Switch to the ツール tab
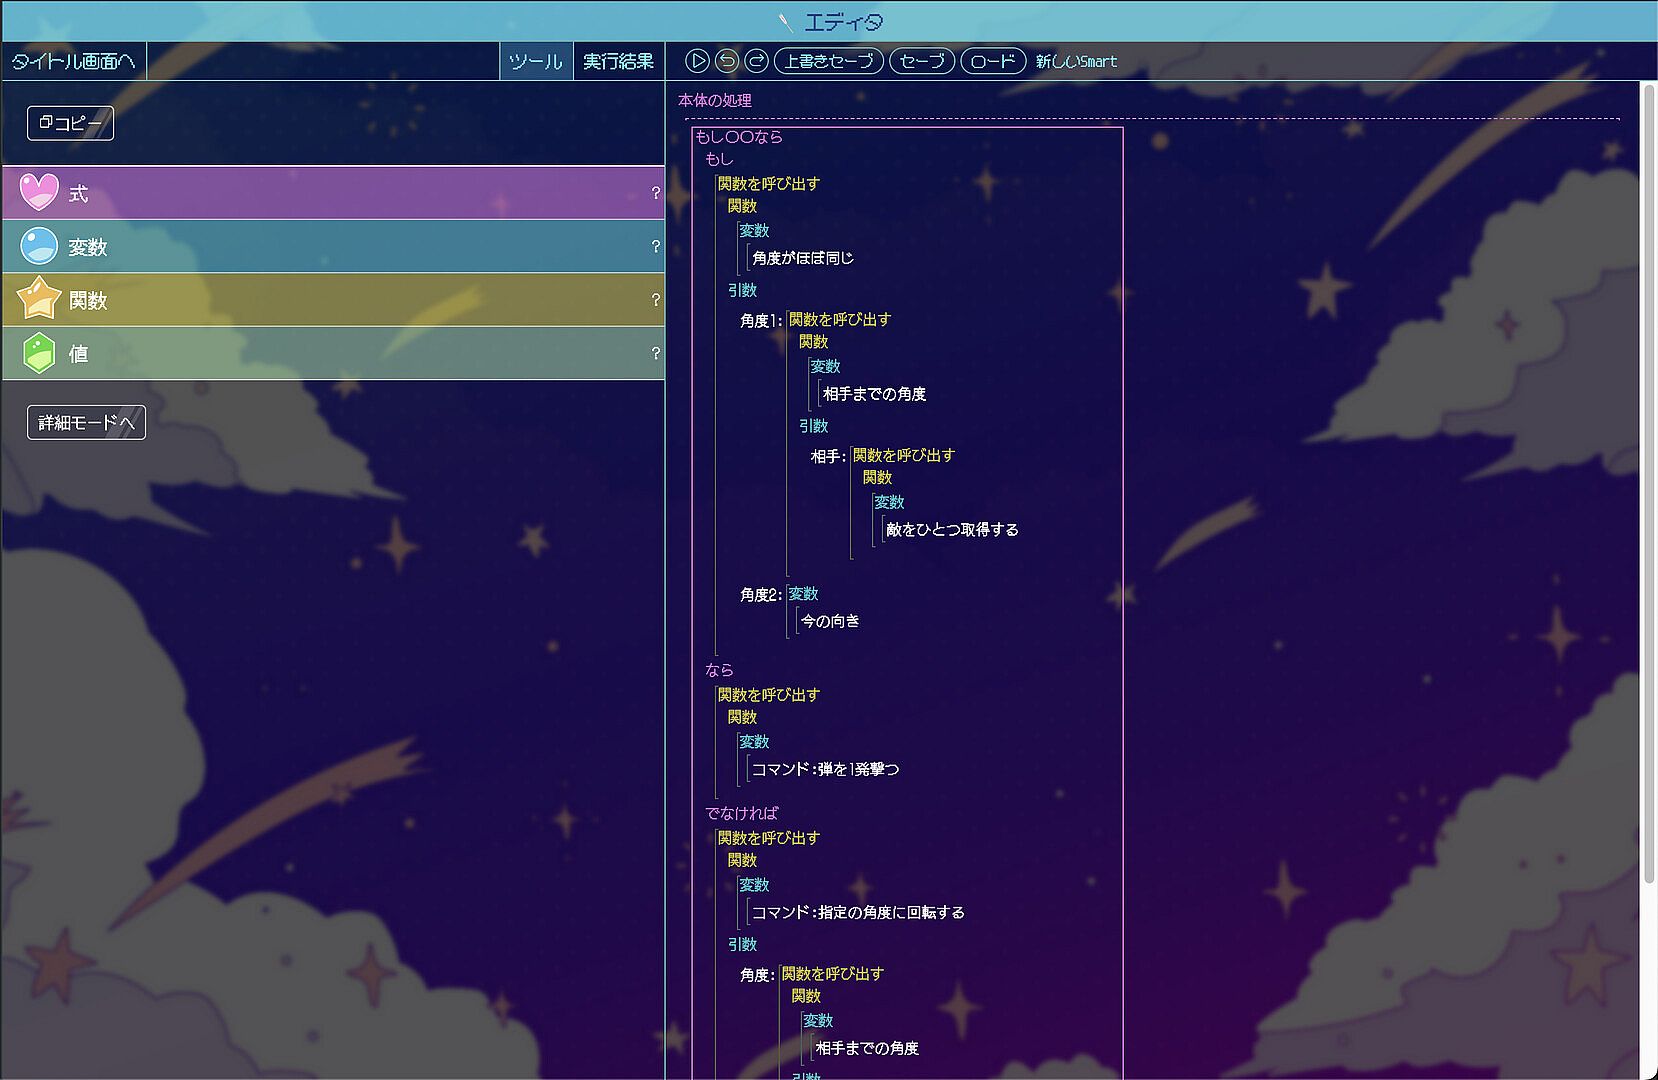Viewport: 1658px width, 1080px height. point(536,61)
